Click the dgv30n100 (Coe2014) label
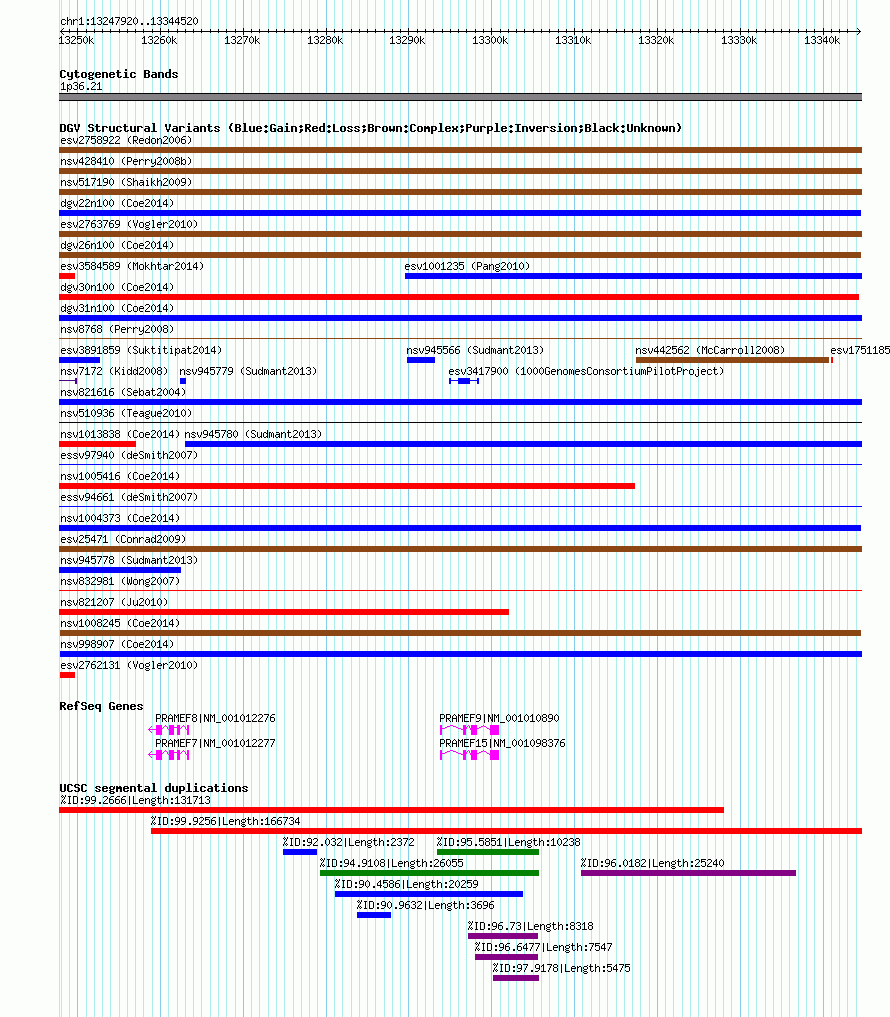 pos(117,287)
